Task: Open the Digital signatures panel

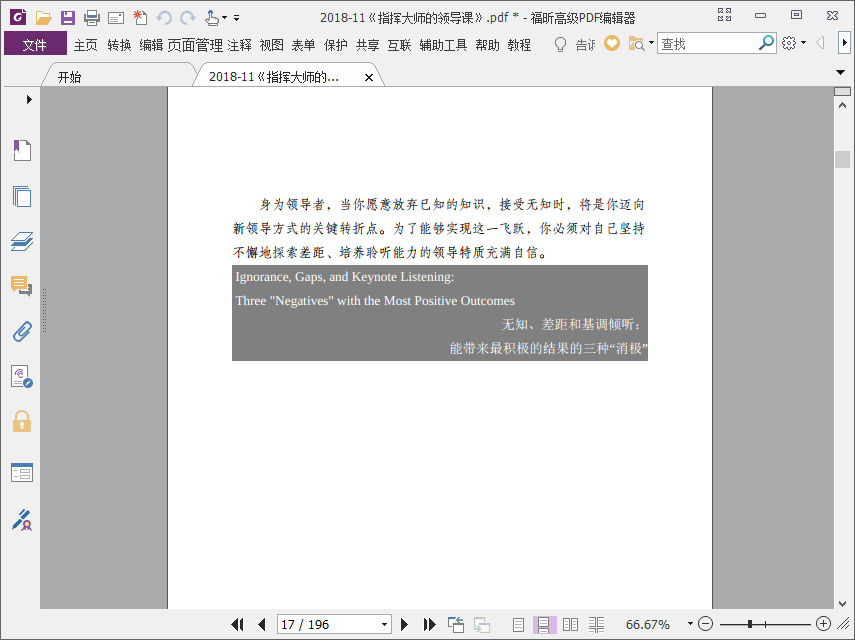Action: pos(22,377)
